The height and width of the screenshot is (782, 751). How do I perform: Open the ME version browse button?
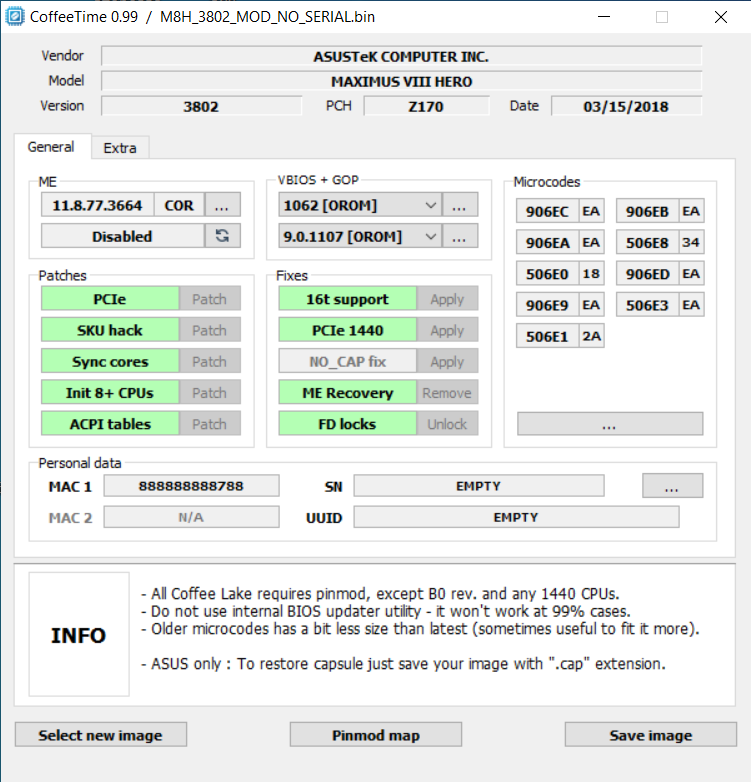coord(222,205)
